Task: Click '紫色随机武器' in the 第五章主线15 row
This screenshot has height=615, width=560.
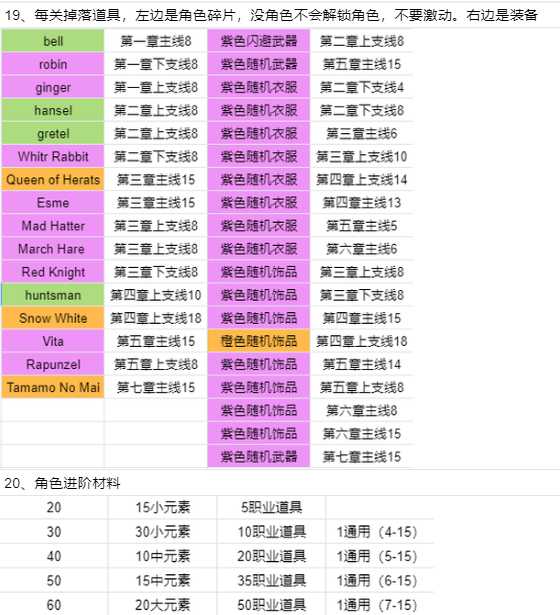Action: (x=259, y=64)
